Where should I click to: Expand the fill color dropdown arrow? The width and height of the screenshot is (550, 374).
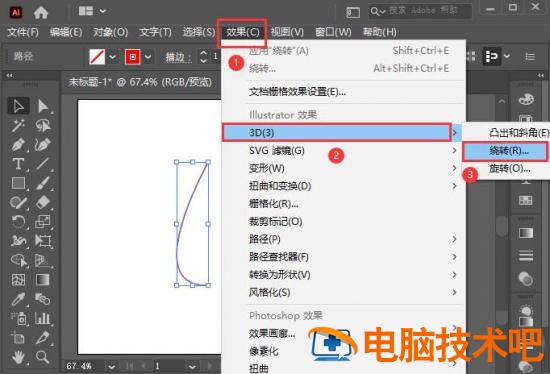click(x=113, y=56)
